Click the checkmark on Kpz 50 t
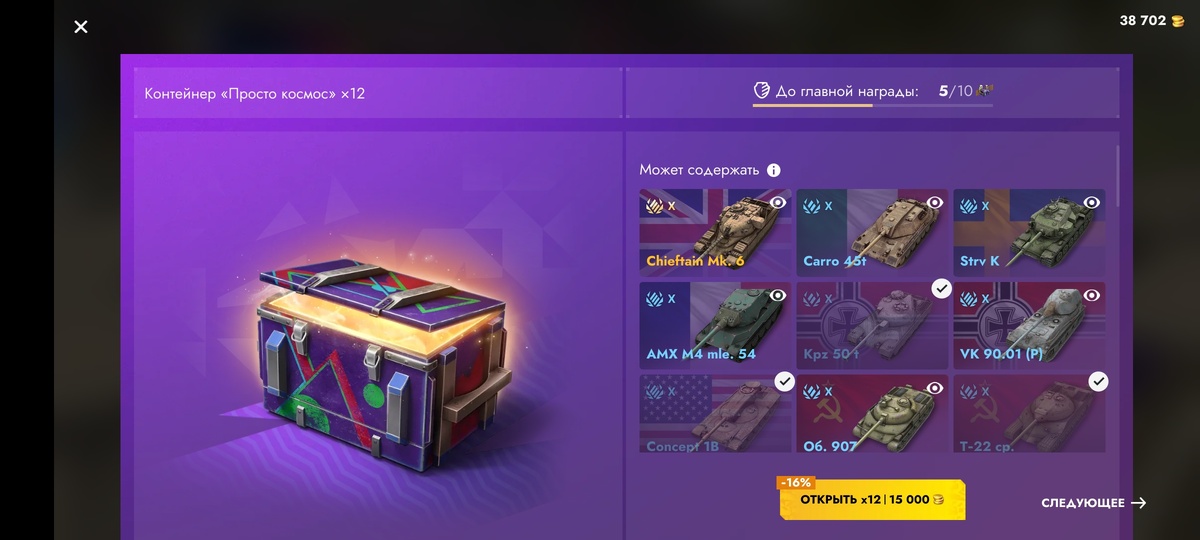The width and height of the screenshot is (1200, 540). click(941, 288)
